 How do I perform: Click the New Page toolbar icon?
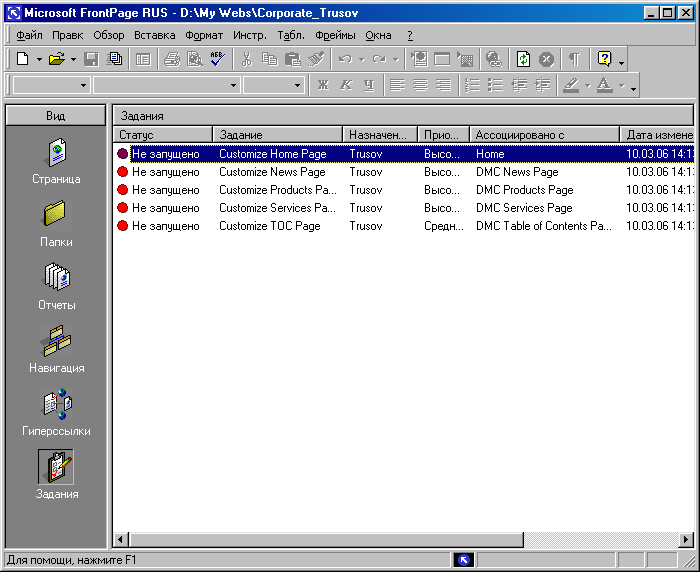pyautogui.click(x=22, y=59)
